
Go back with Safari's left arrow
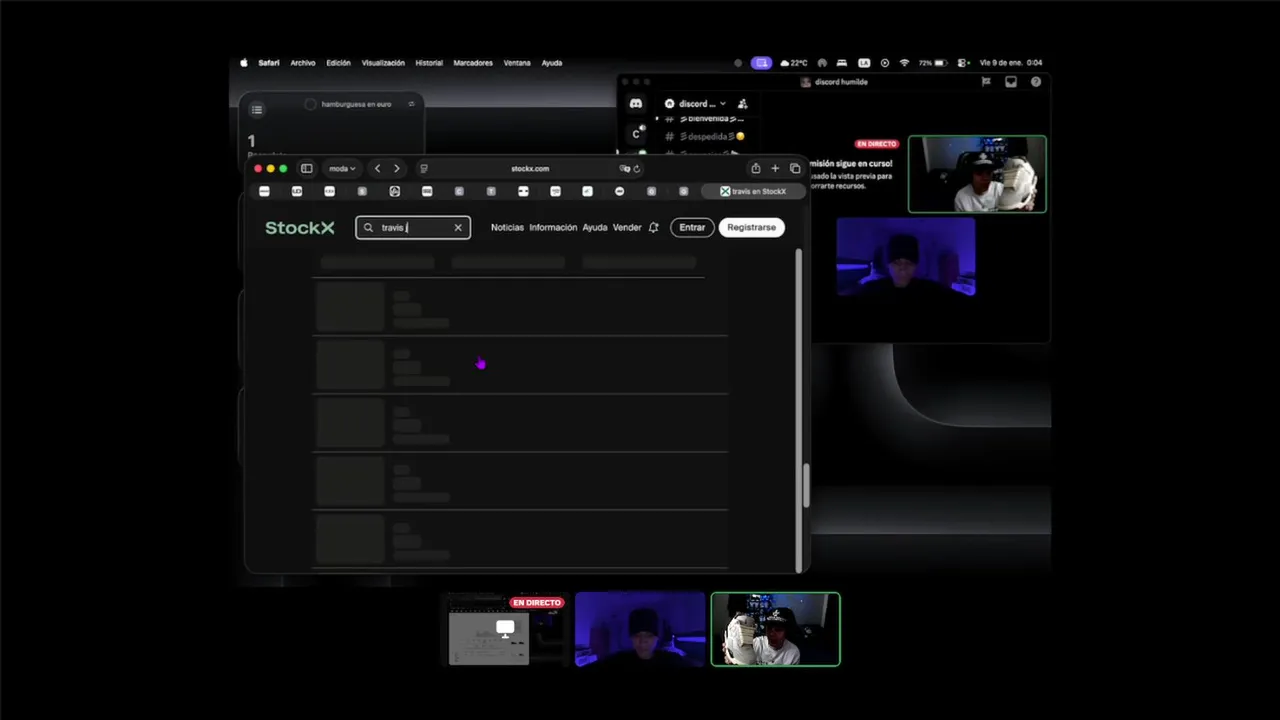(x=377, y=169)
